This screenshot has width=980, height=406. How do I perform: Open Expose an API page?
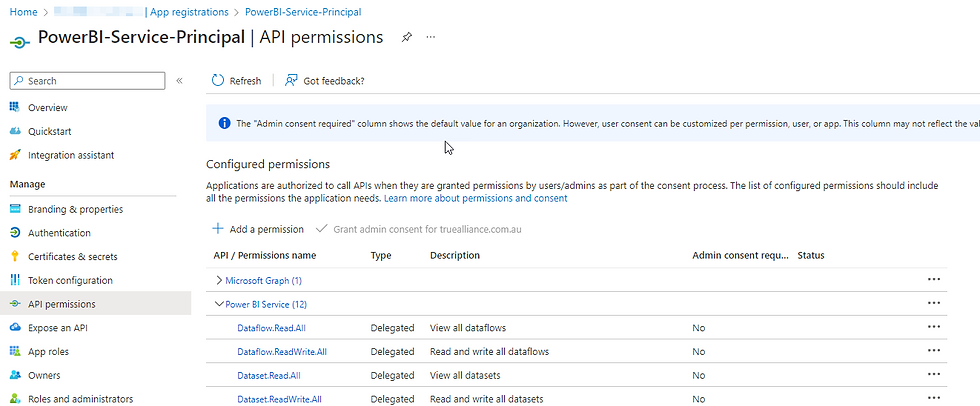pyautogui.click(x=58, y=328)
